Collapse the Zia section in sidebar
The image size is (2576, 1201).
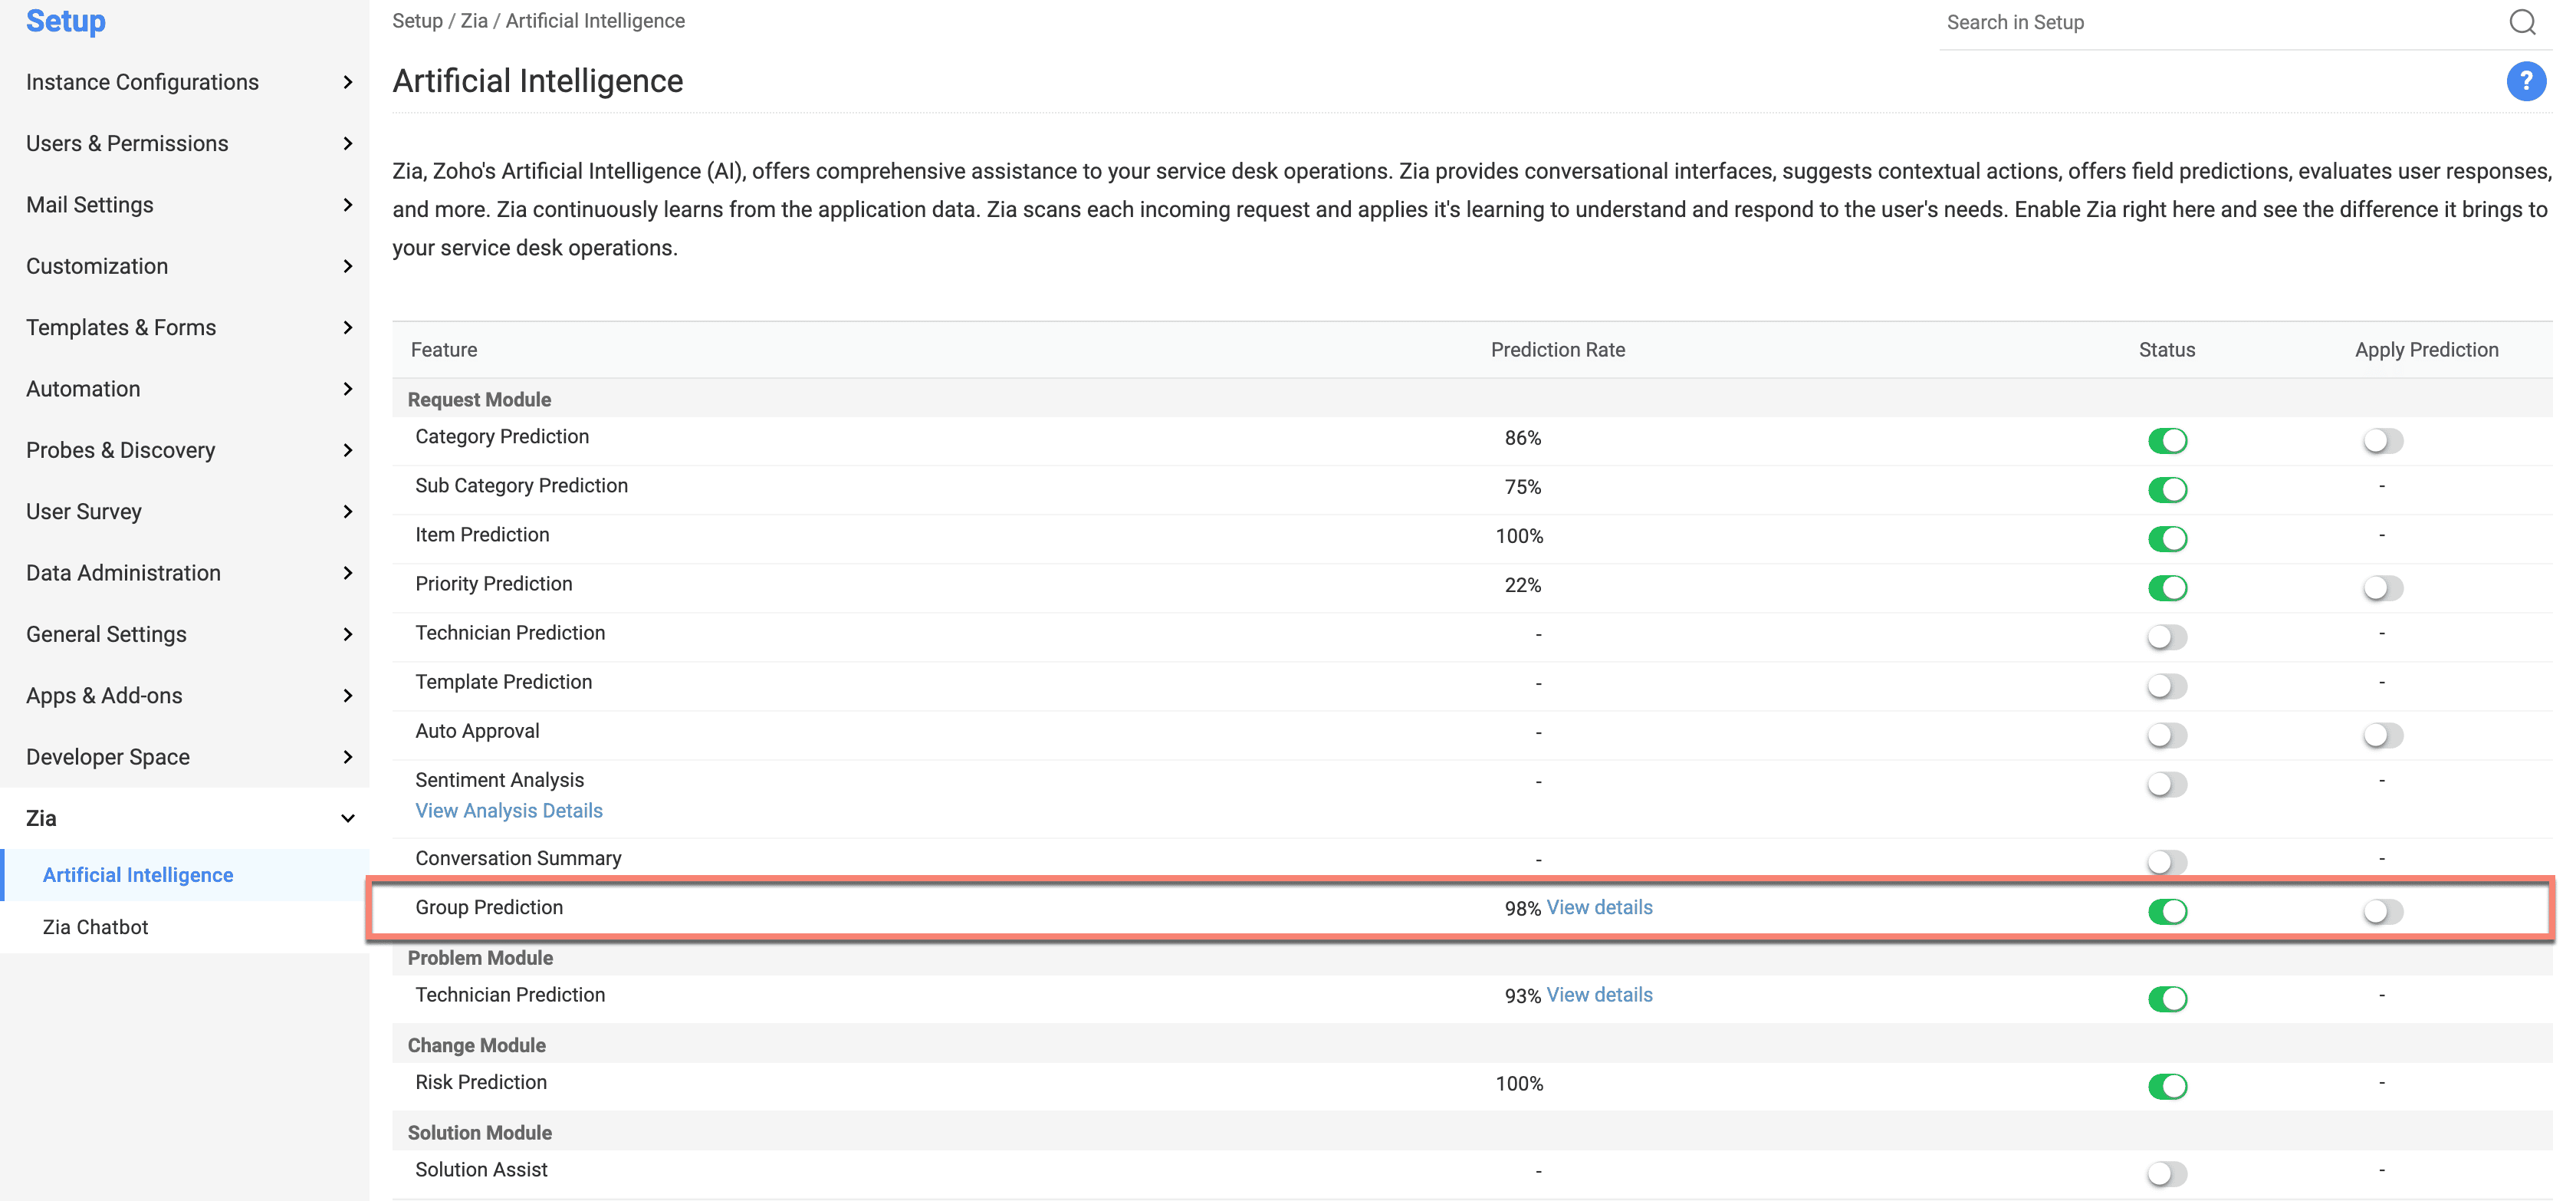[347, 818]
